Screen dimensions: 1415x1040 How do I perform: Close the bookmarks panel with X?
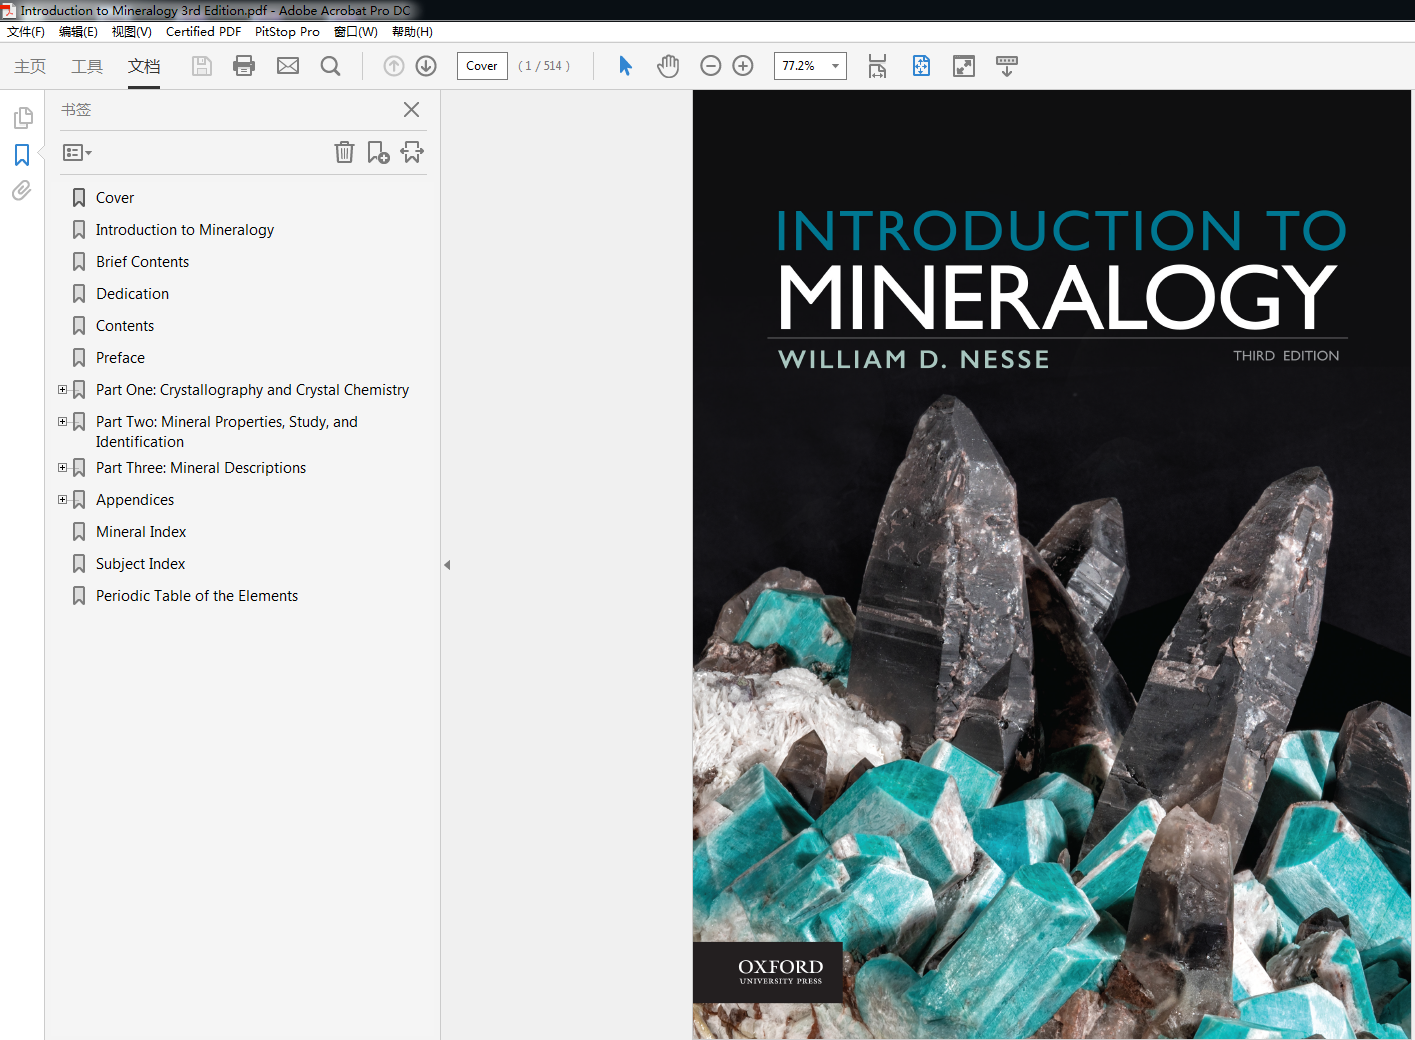(411, 109)
